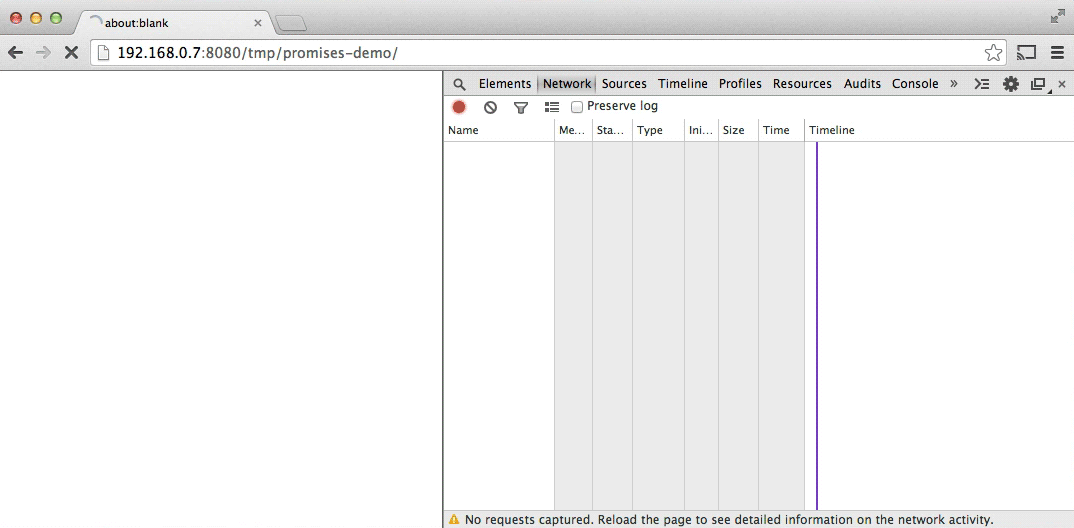Toggle the red network record button
This screenshot has height=528, width=1074.
click(x=459, y=107)
